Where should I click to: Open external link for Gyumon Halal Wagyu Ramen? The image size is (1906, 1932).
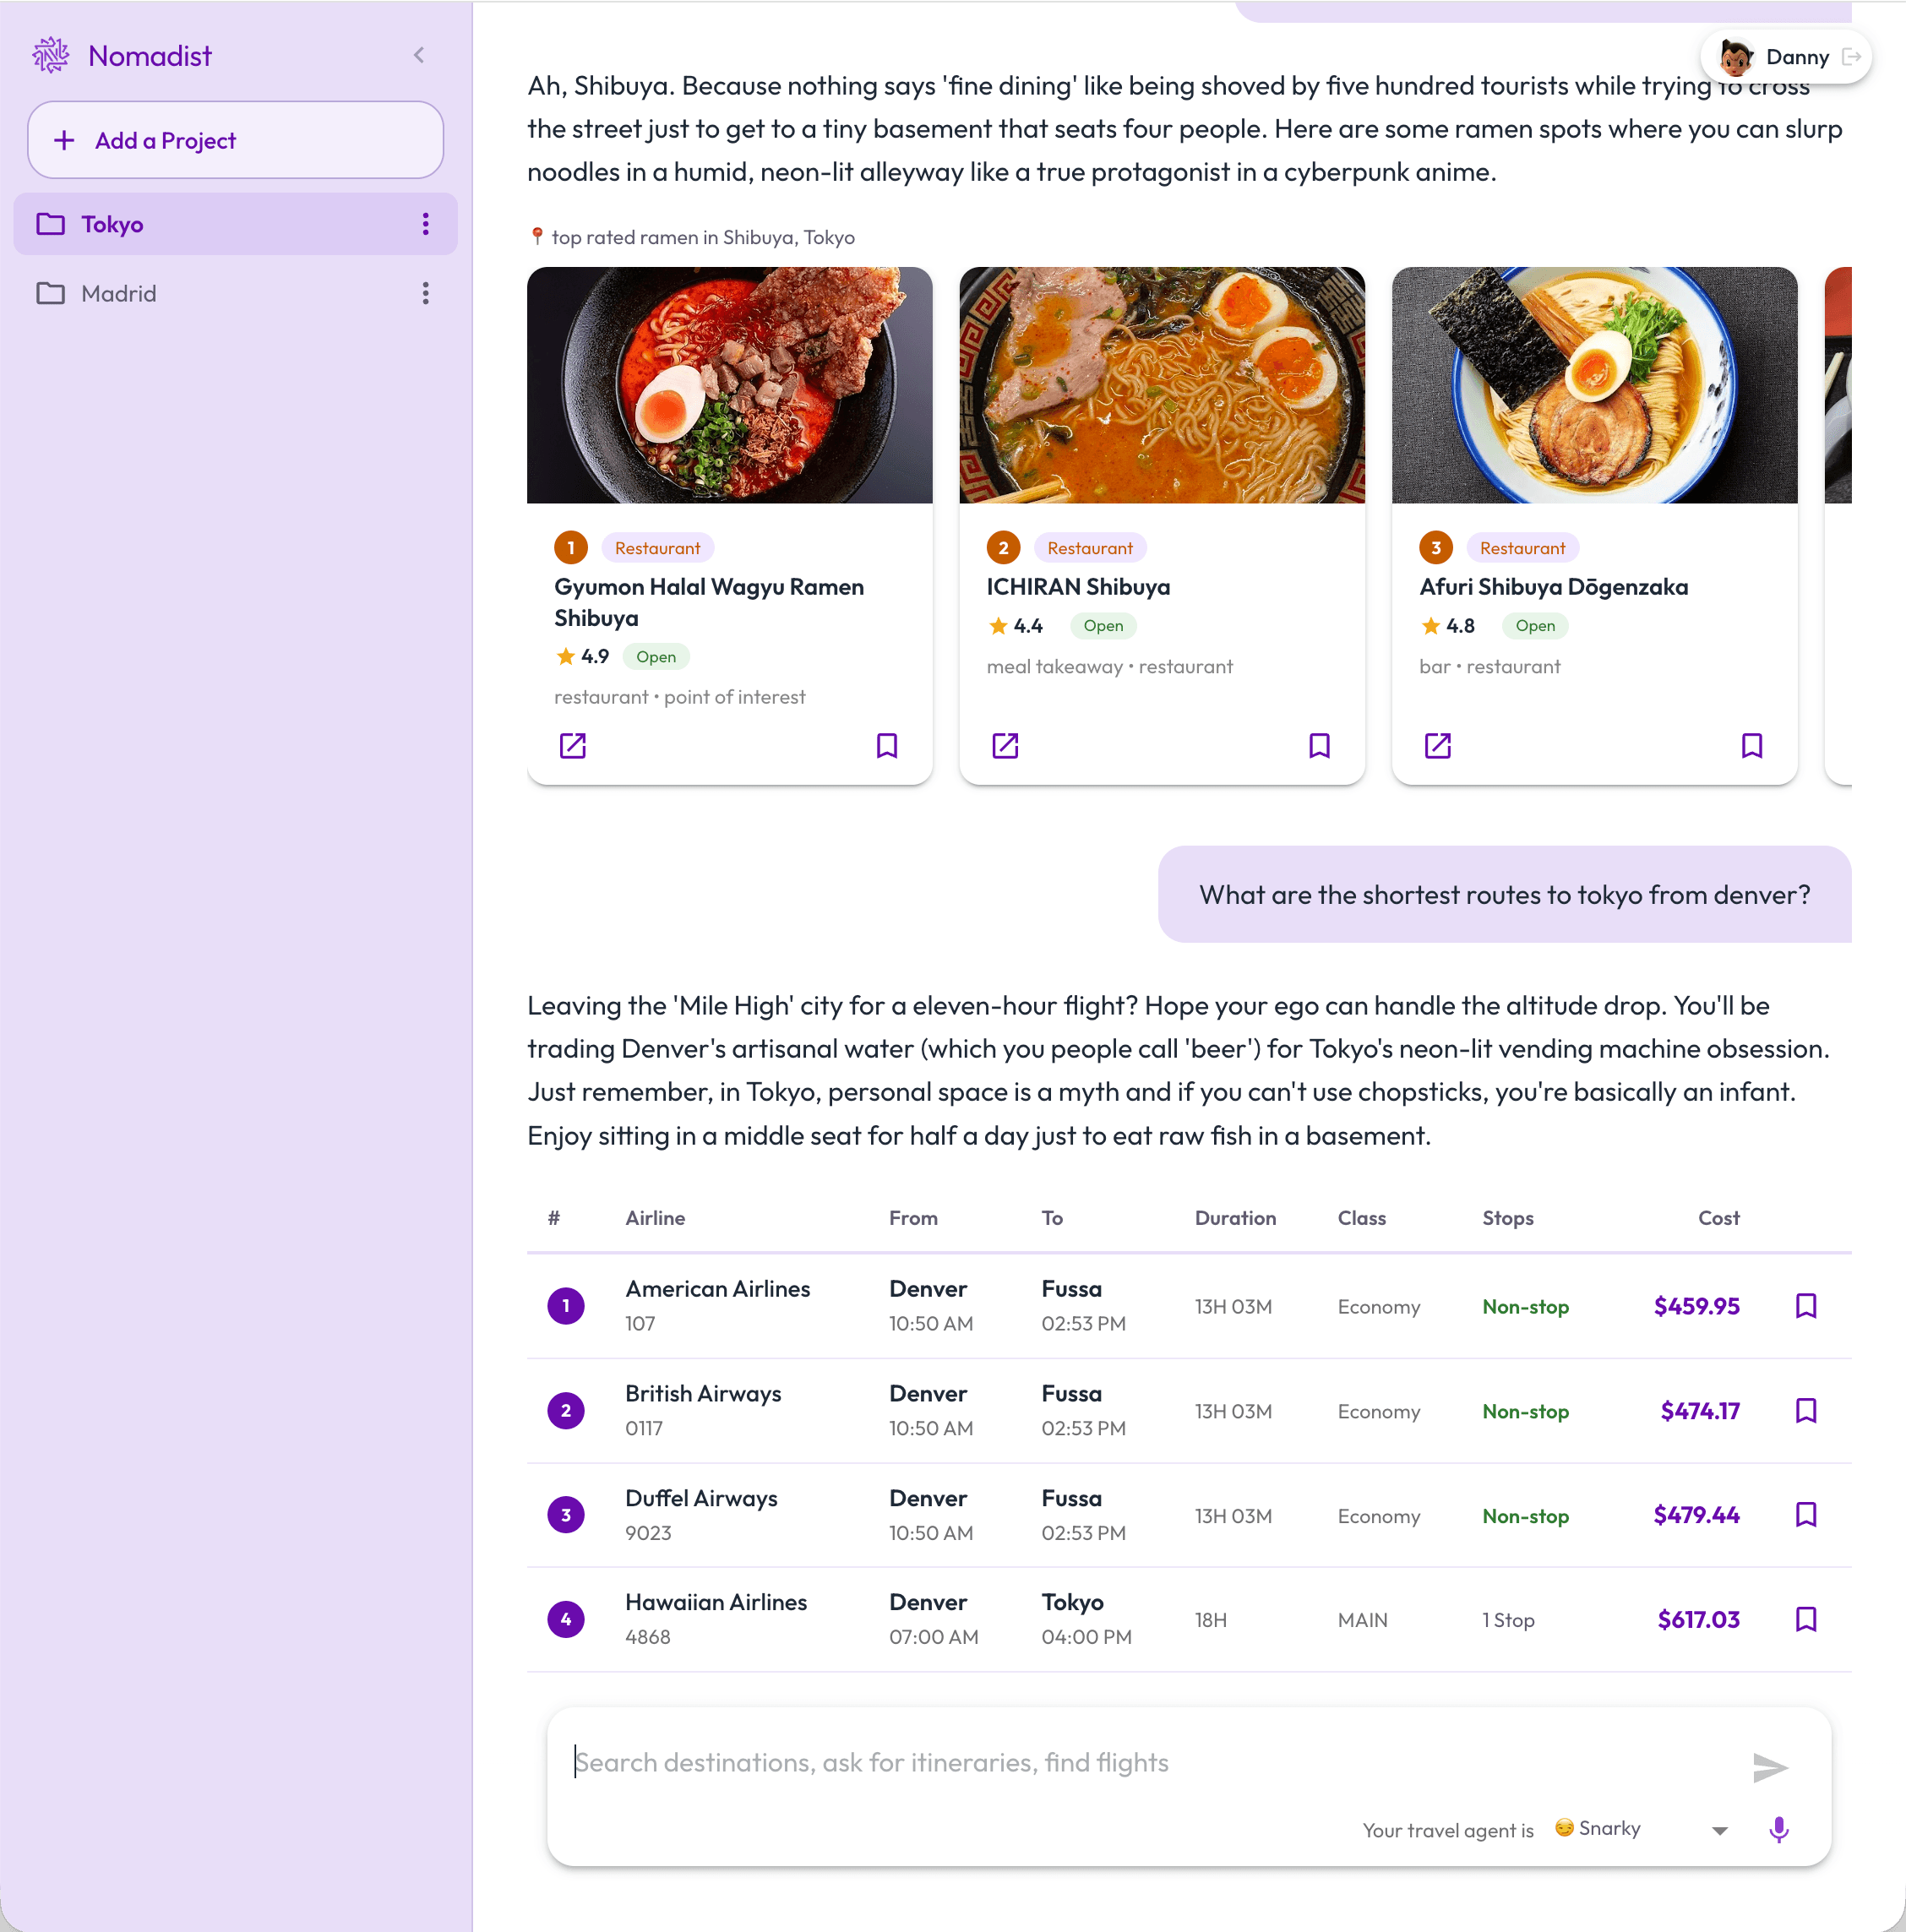tap(572, 745)
